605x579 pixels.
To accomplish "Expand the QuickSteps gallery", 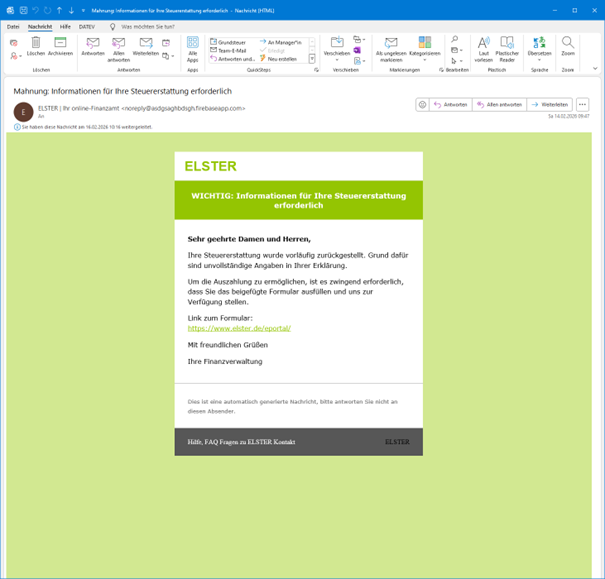I will [312, 59].
